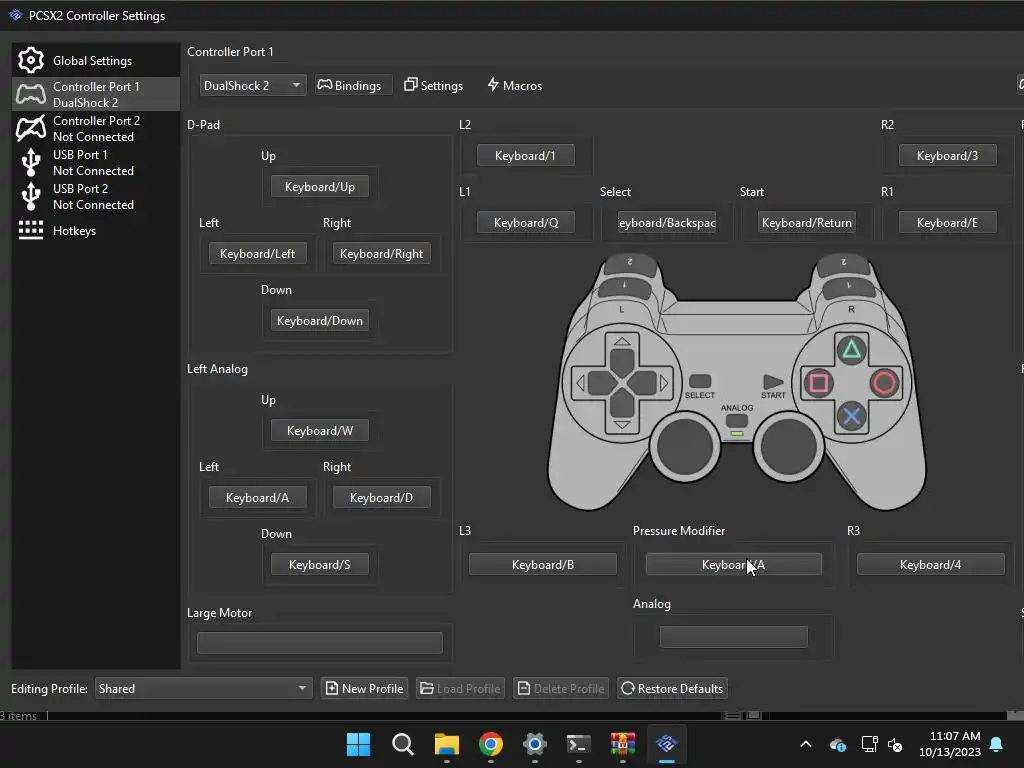Rebind Pressure Modifier binding button
The height and width of the screenshot is (768, 1024).
coord(733,565)
